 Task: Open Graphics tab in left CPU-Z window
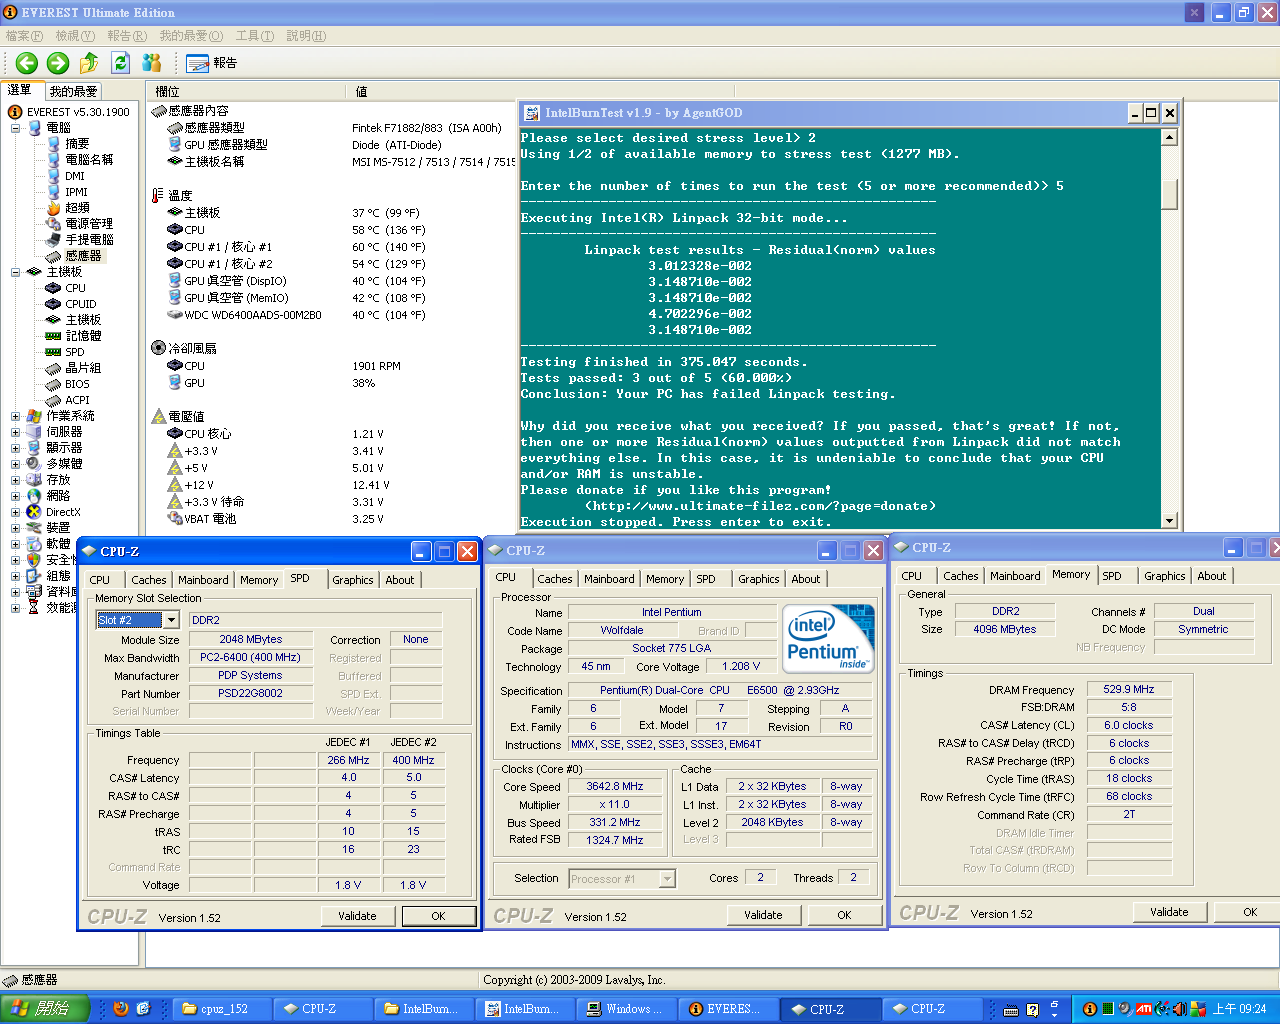click(353, 580)
